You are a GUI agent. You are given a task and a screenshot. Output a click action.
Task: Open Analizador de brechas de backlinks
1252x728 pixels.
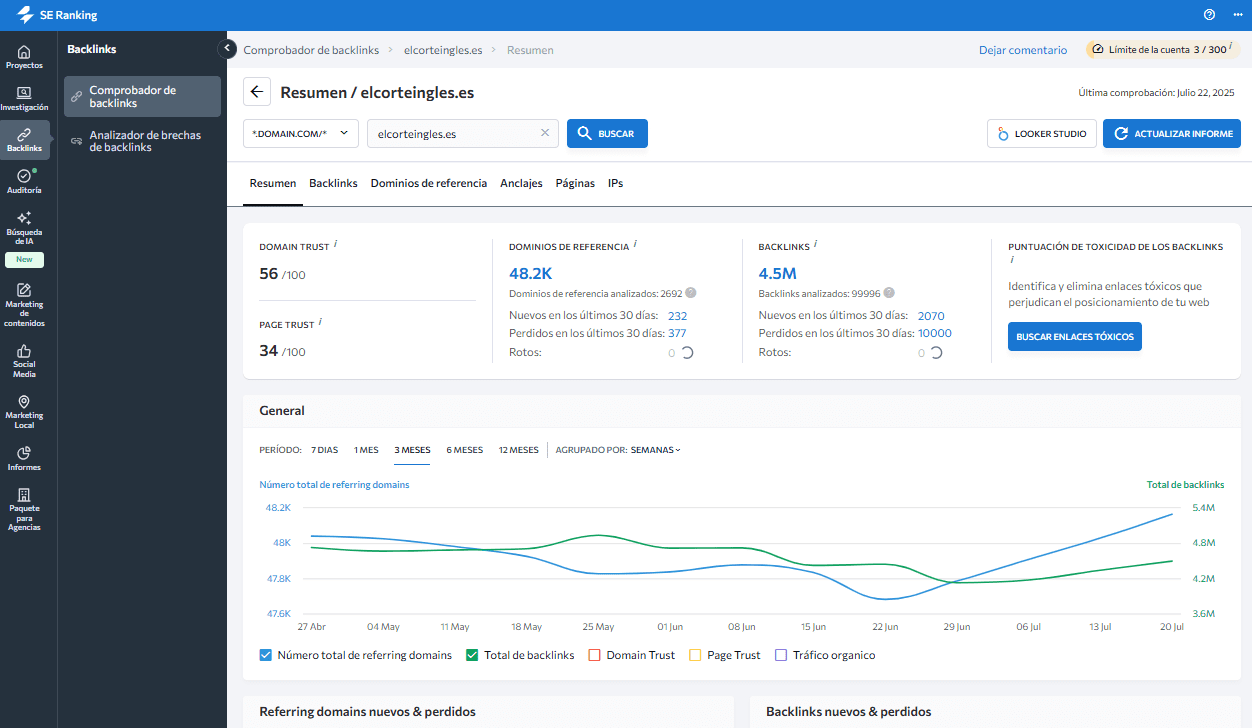(x=142, y=141)
